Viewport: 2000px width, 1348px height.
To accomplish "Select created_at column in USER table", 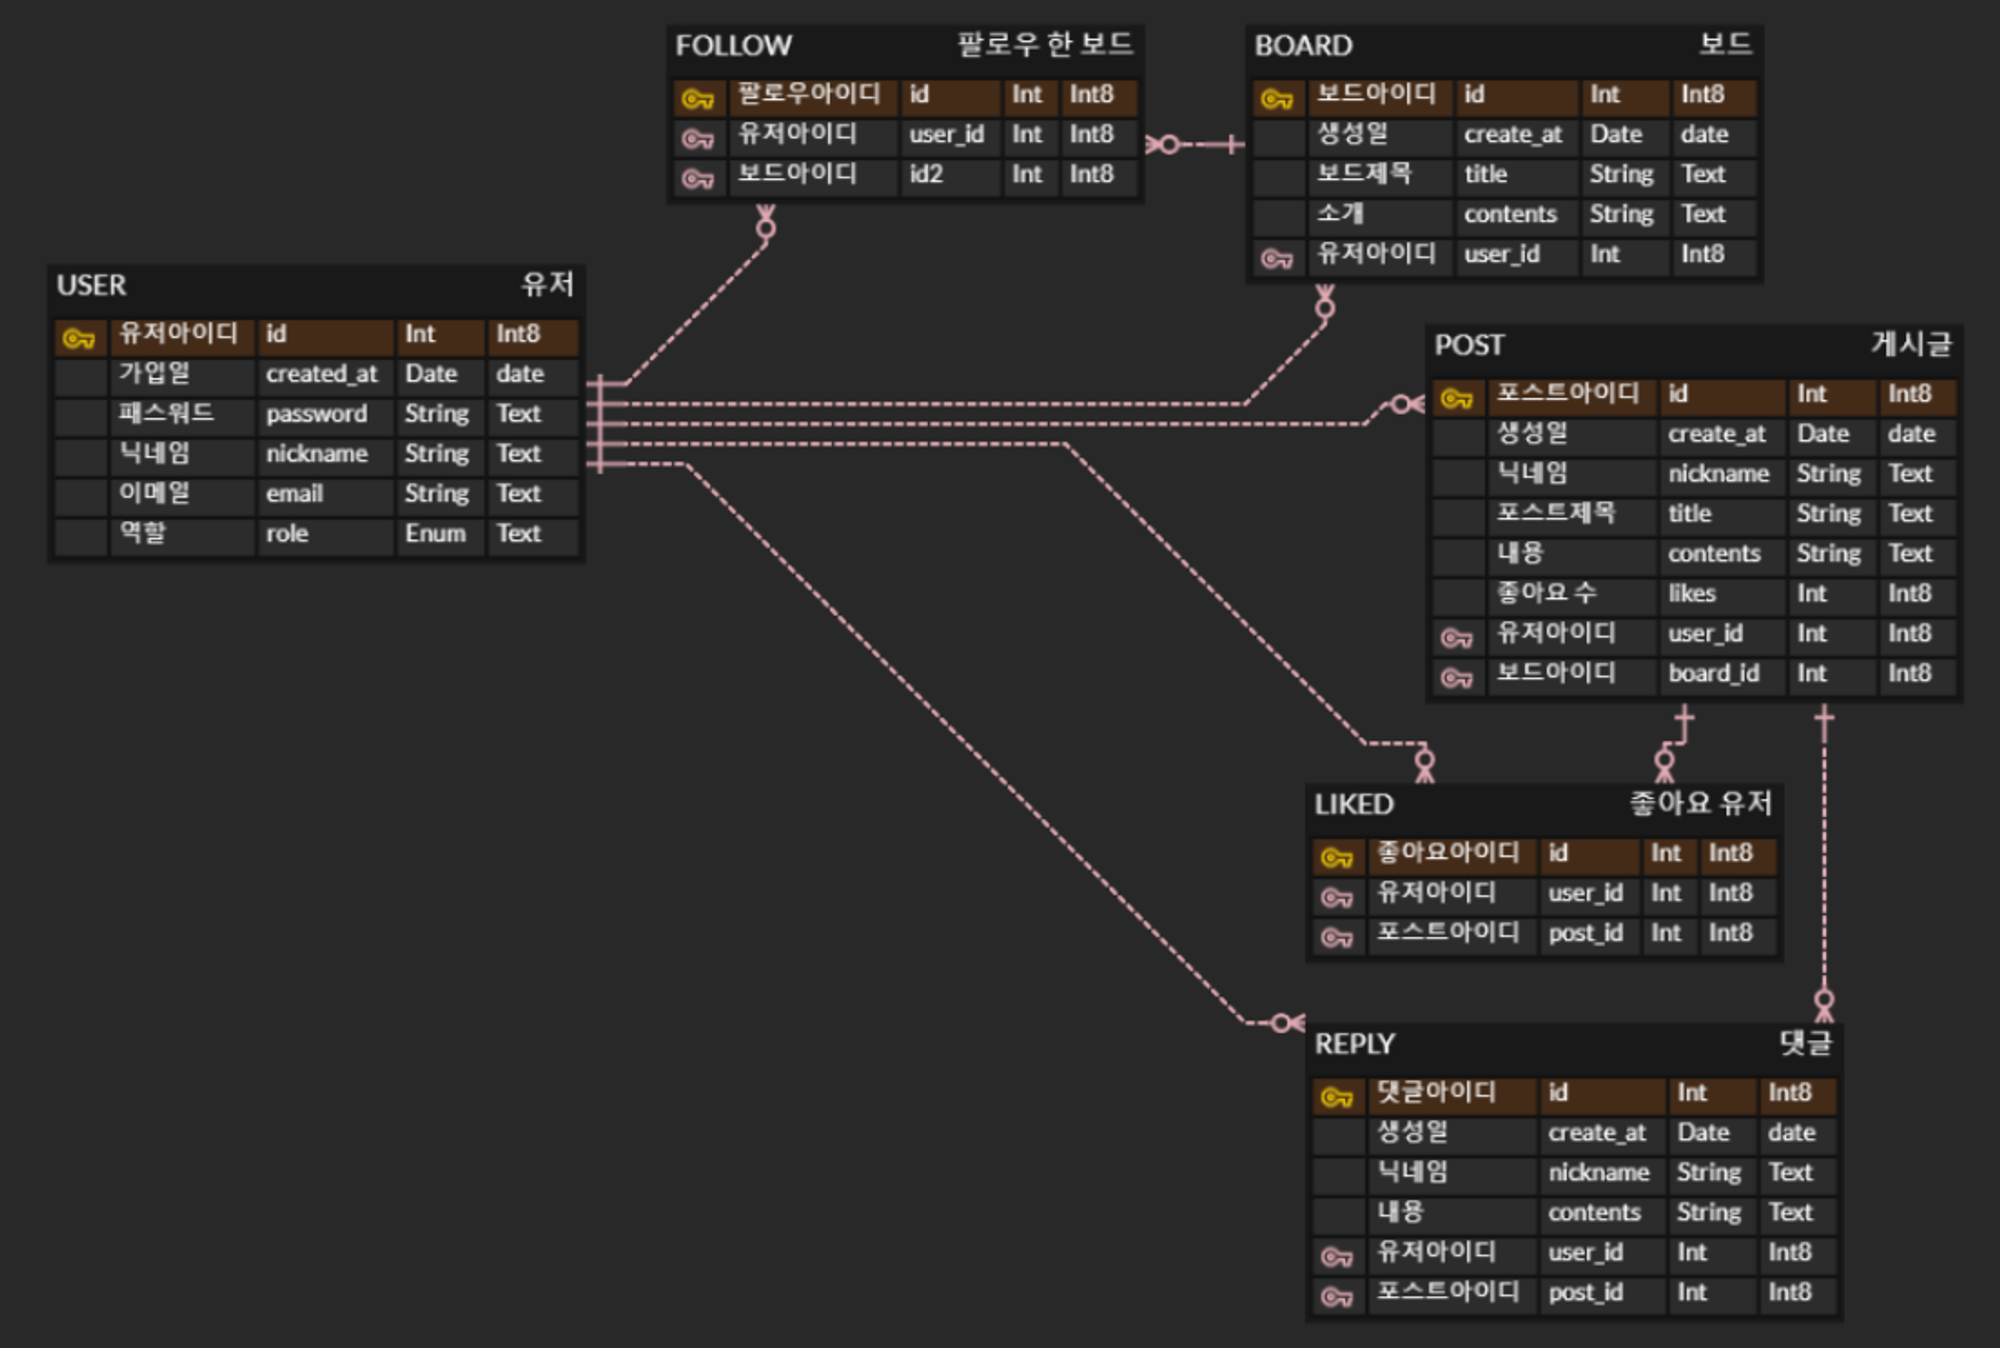I will [322, 374].
